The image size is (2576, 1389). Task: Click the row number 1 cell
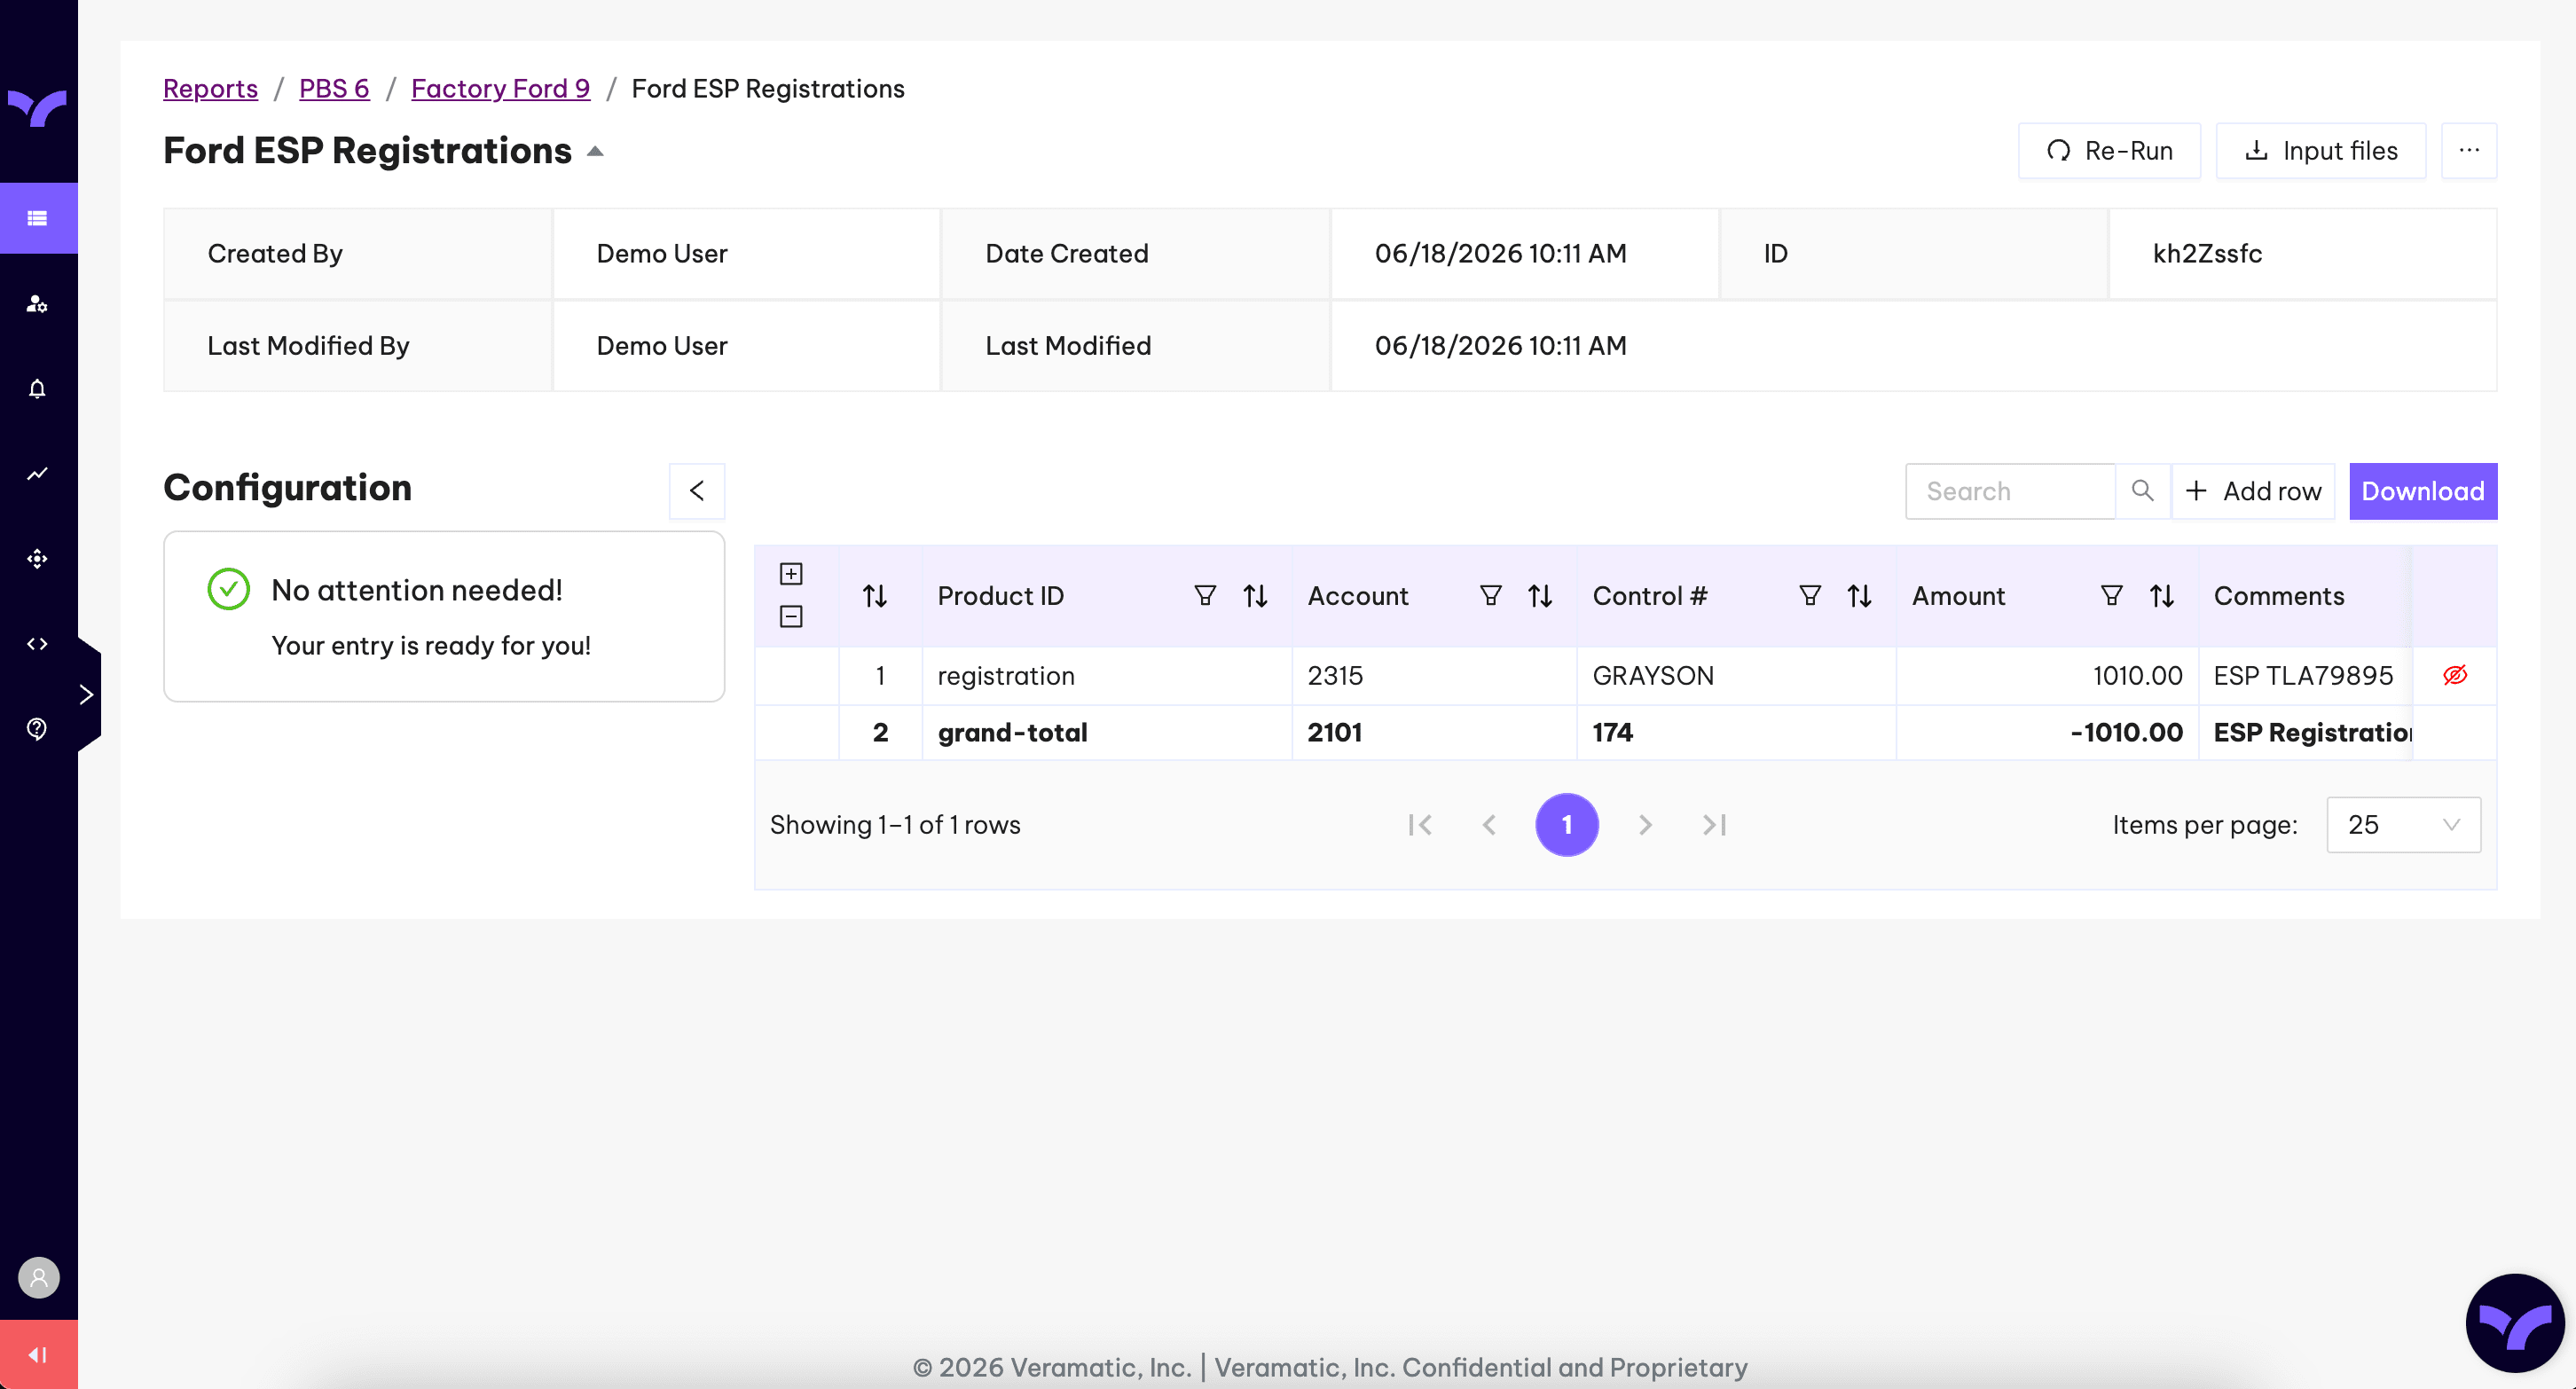[880, 676]
